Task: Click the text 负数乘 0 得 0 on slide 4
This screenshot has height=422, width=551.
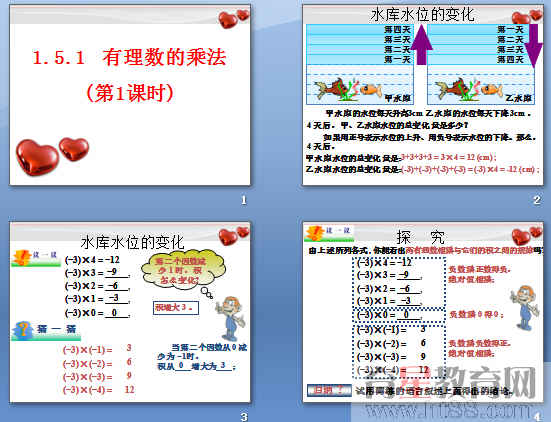Action: click(477, 314)
